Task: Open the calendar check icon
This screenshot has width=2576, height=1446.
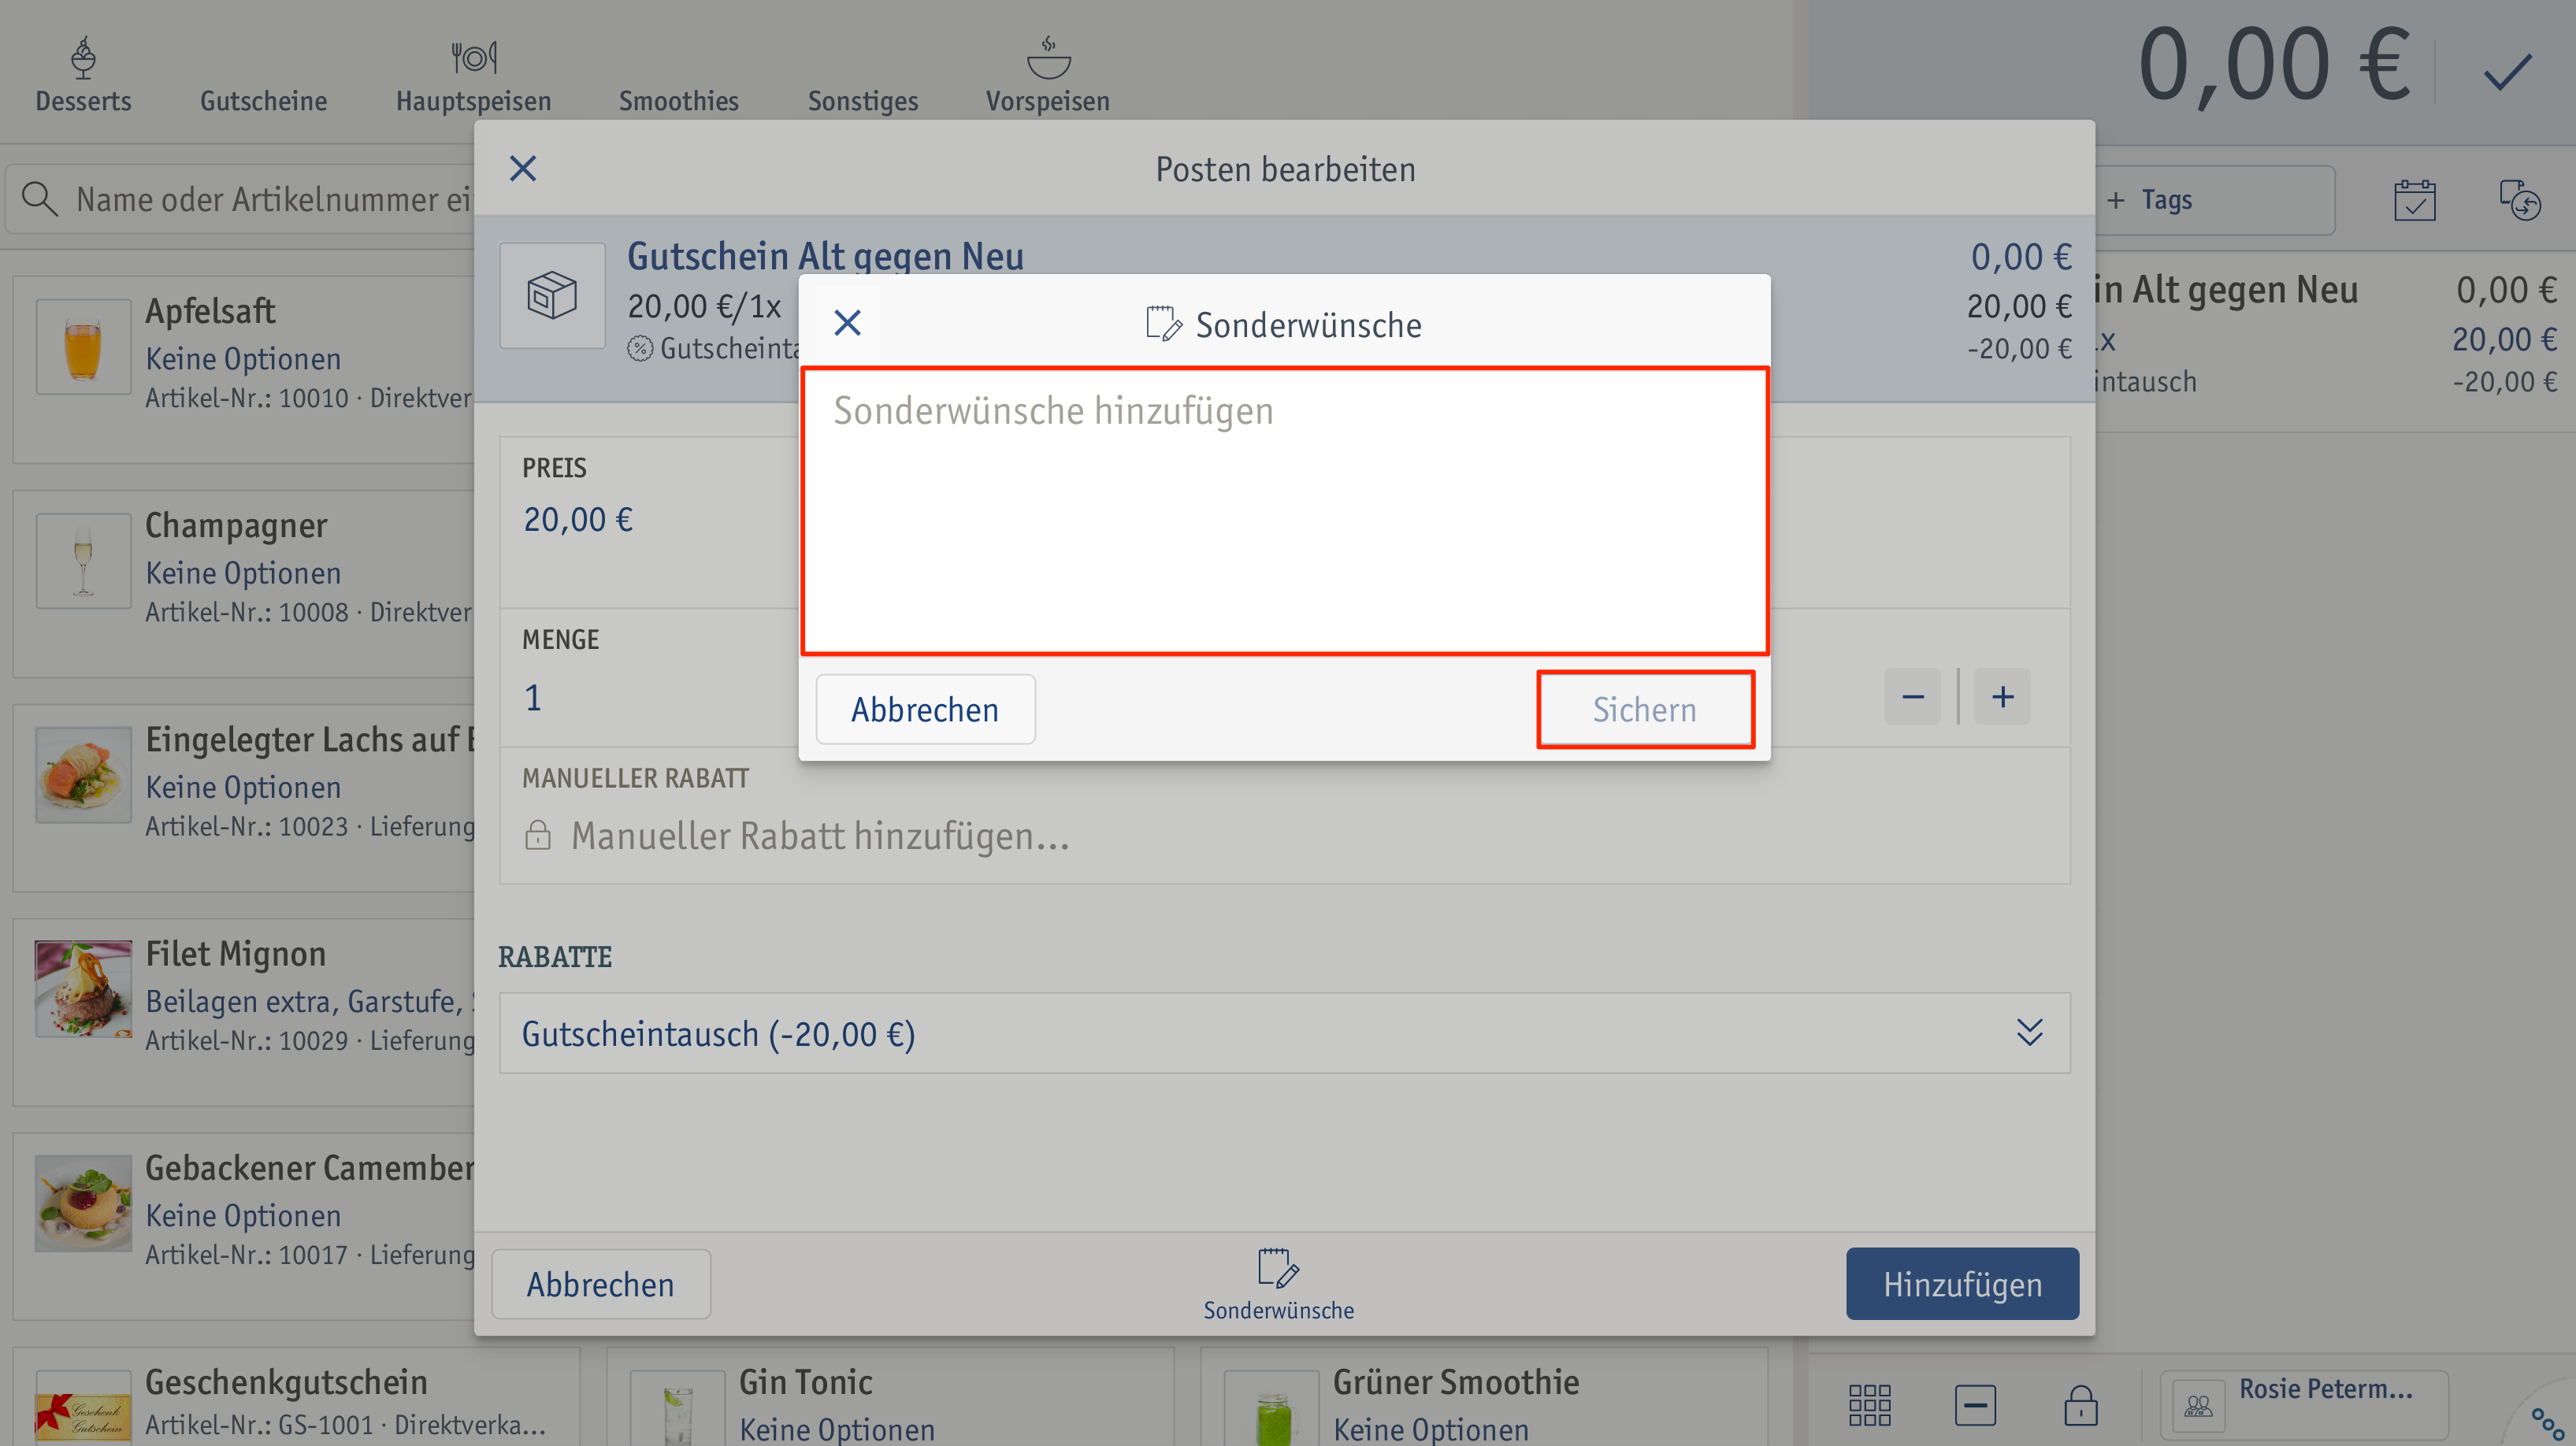Action: 2415,200
